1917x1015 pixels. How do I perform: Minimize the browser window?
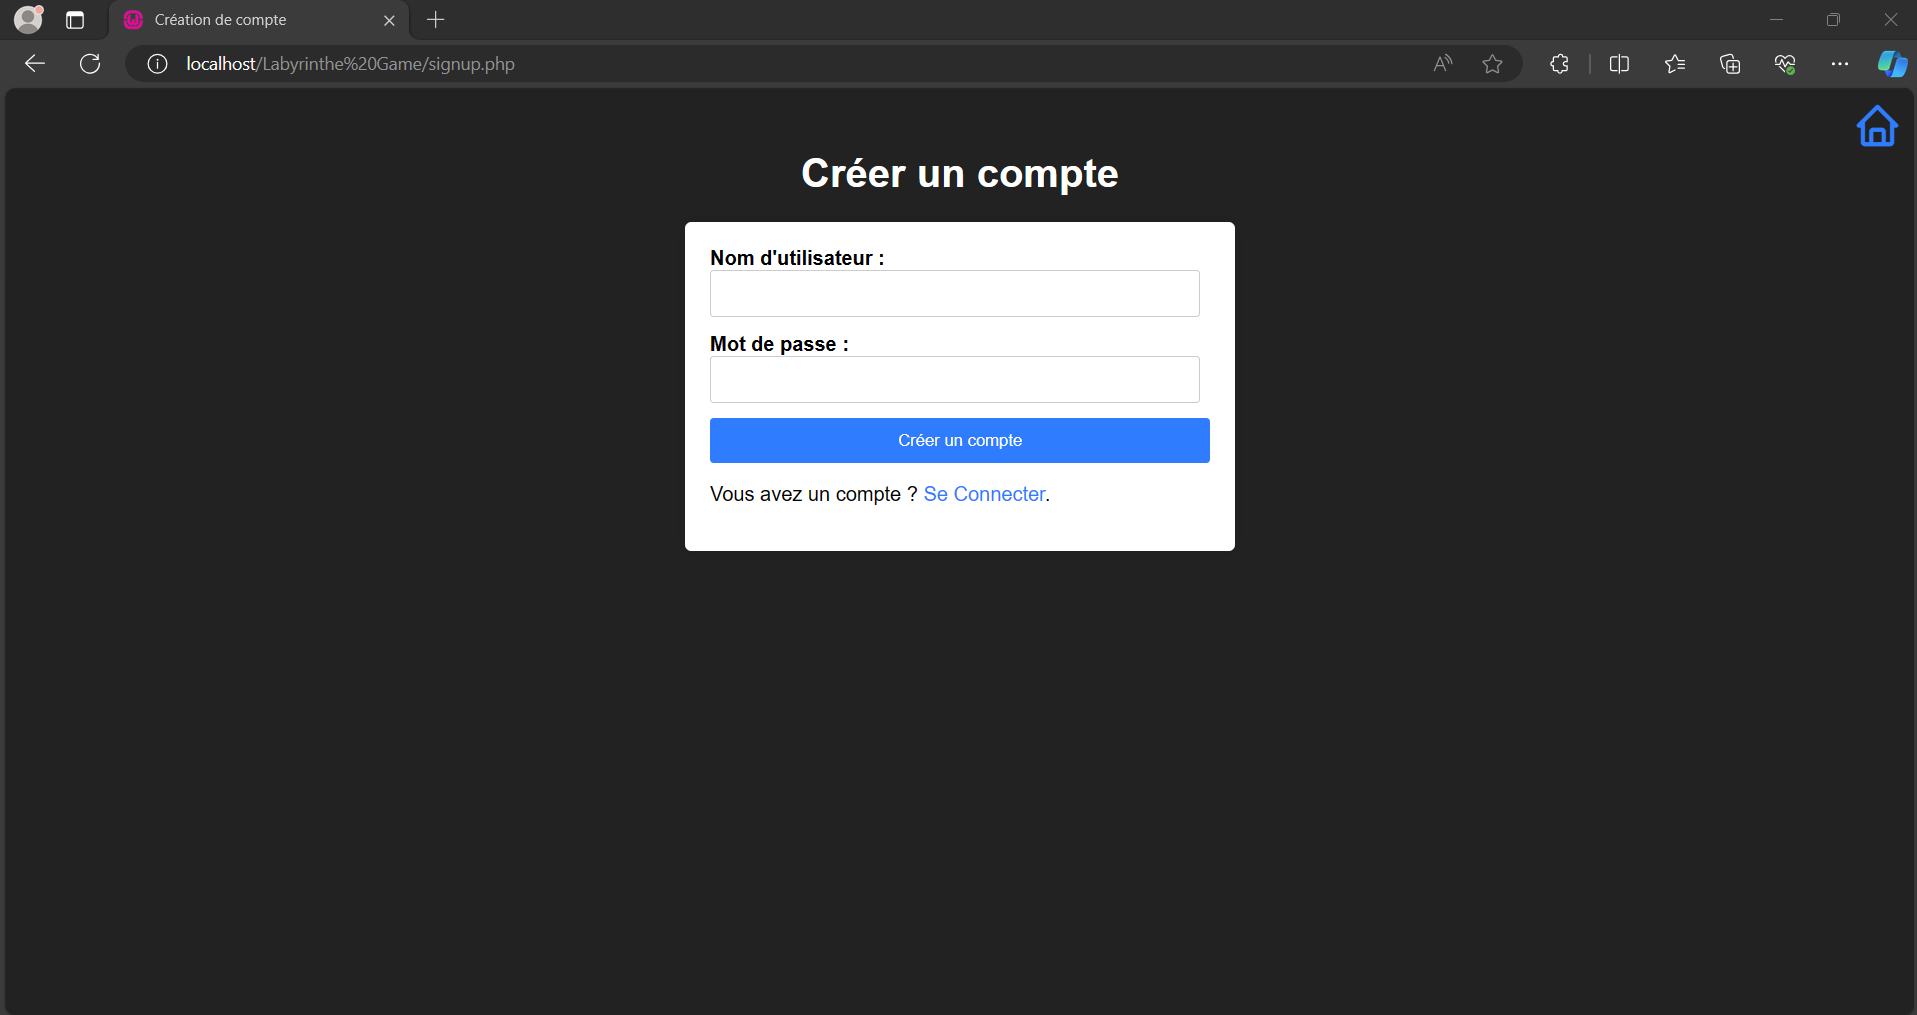[1776, 20]
